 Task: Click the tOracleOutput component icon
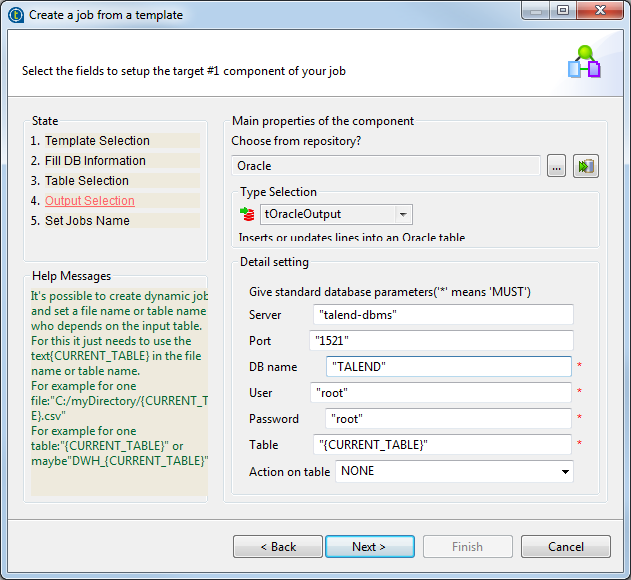(x=249, y=214)
